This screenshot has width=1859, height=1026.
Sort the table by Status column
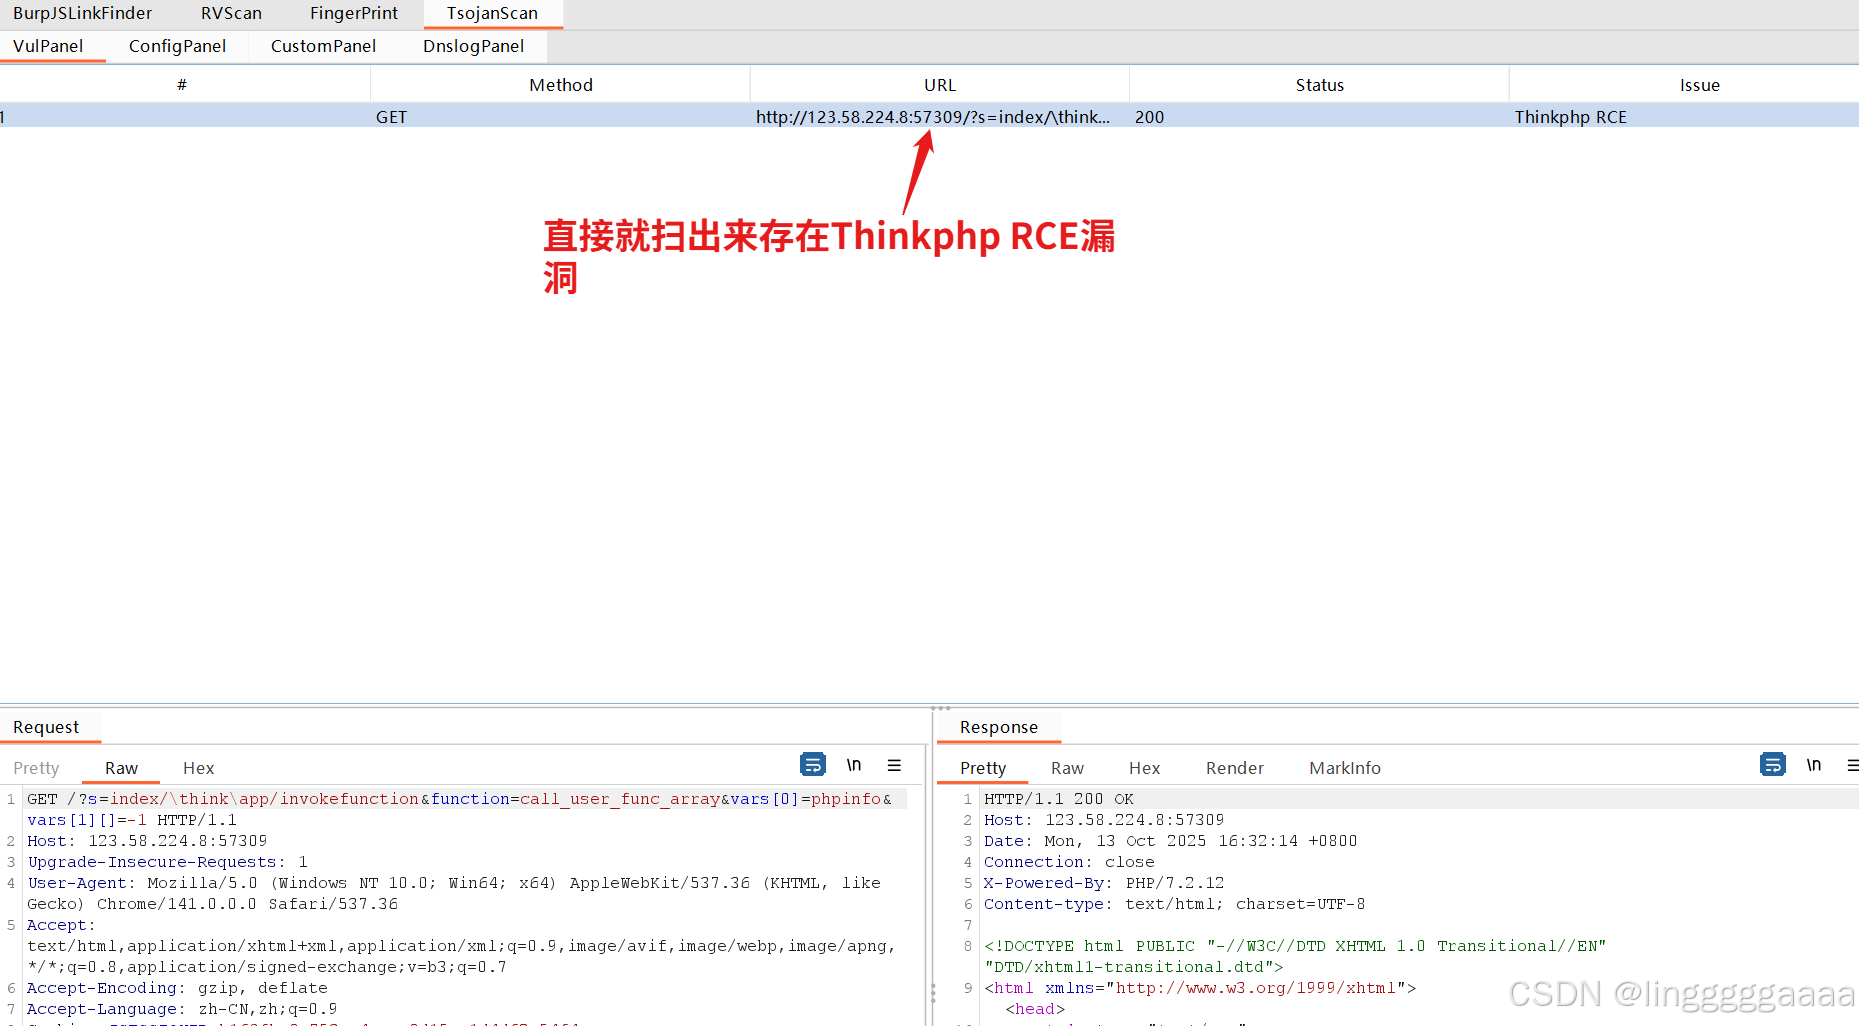click(1320, 85)
